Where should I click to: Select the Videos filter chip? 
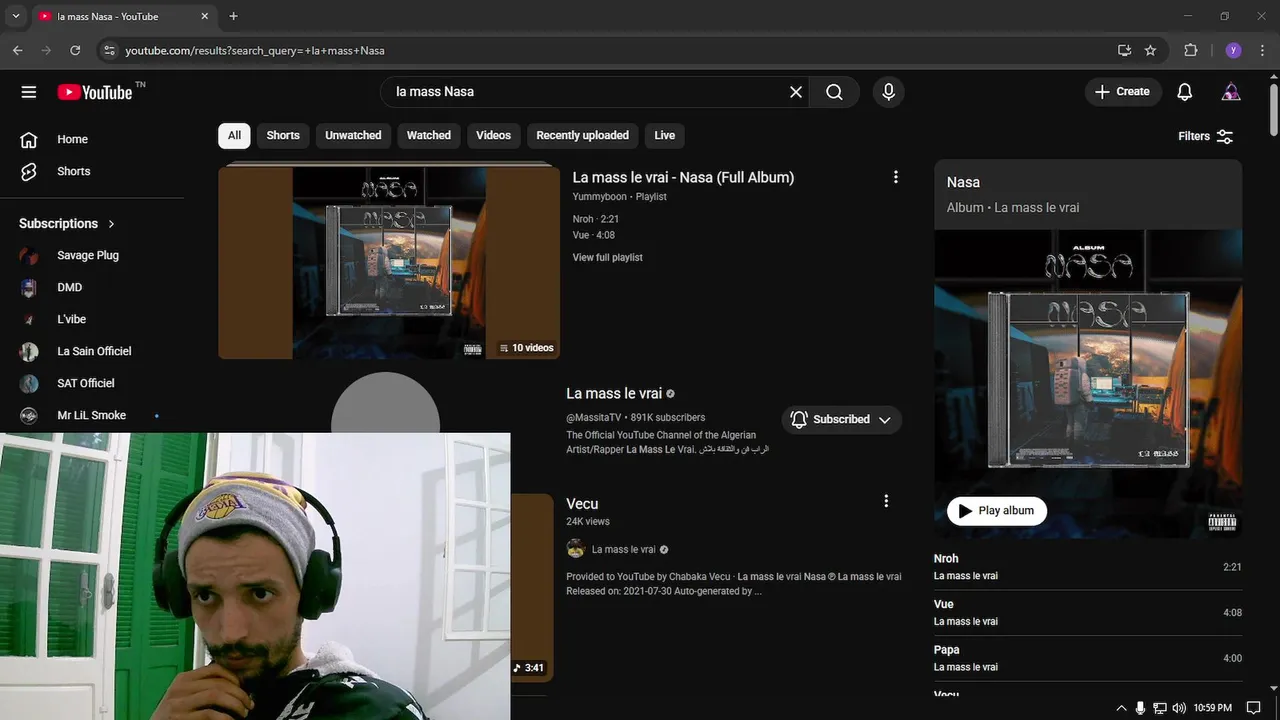(x=493, y=136)
